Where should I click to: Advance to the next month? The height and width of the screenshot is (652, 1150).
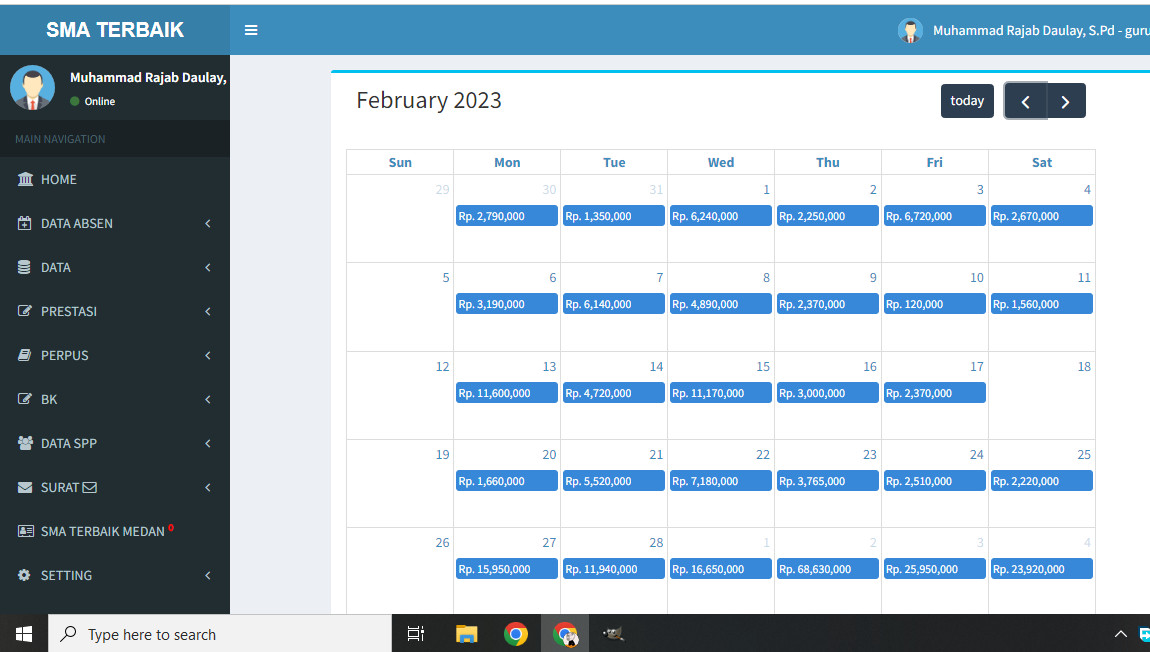click(1065, 101)
